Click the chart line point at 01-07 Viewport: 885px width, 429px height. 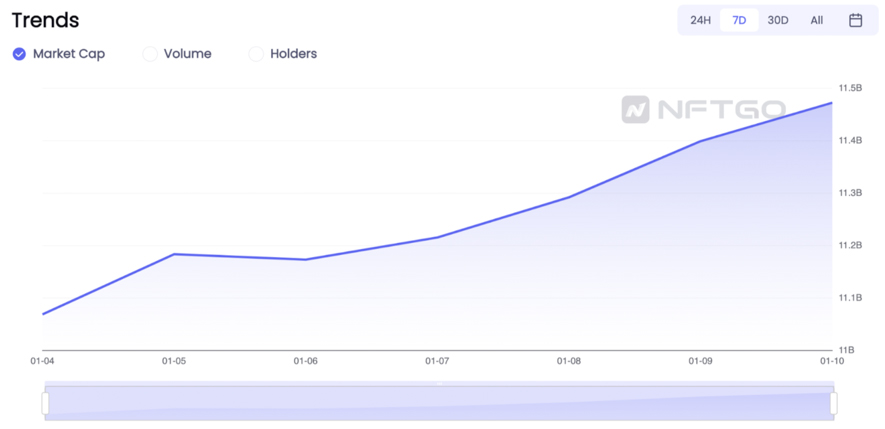[437, 237]
